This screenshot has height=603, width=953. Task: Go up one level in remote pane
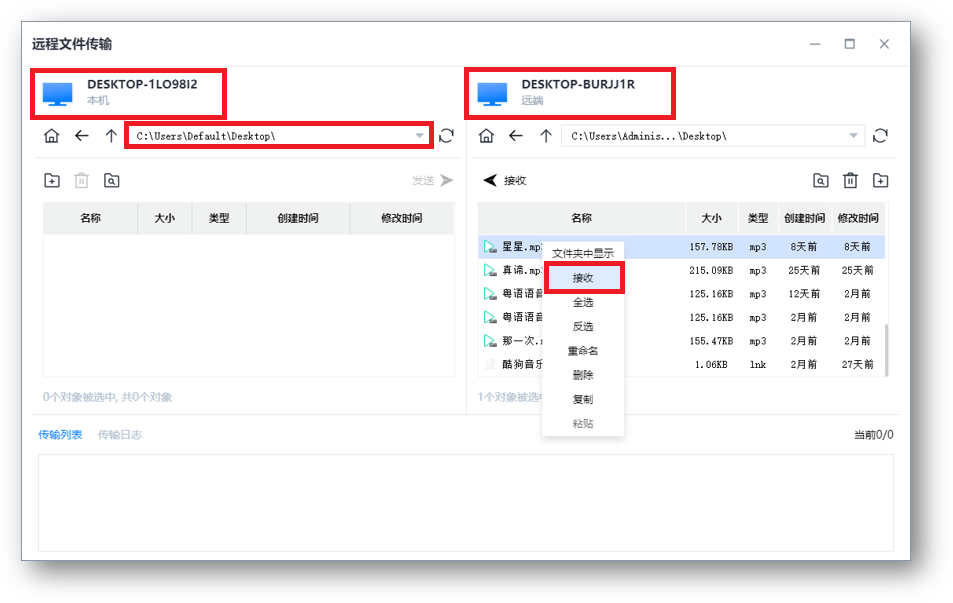coord(546,136)
